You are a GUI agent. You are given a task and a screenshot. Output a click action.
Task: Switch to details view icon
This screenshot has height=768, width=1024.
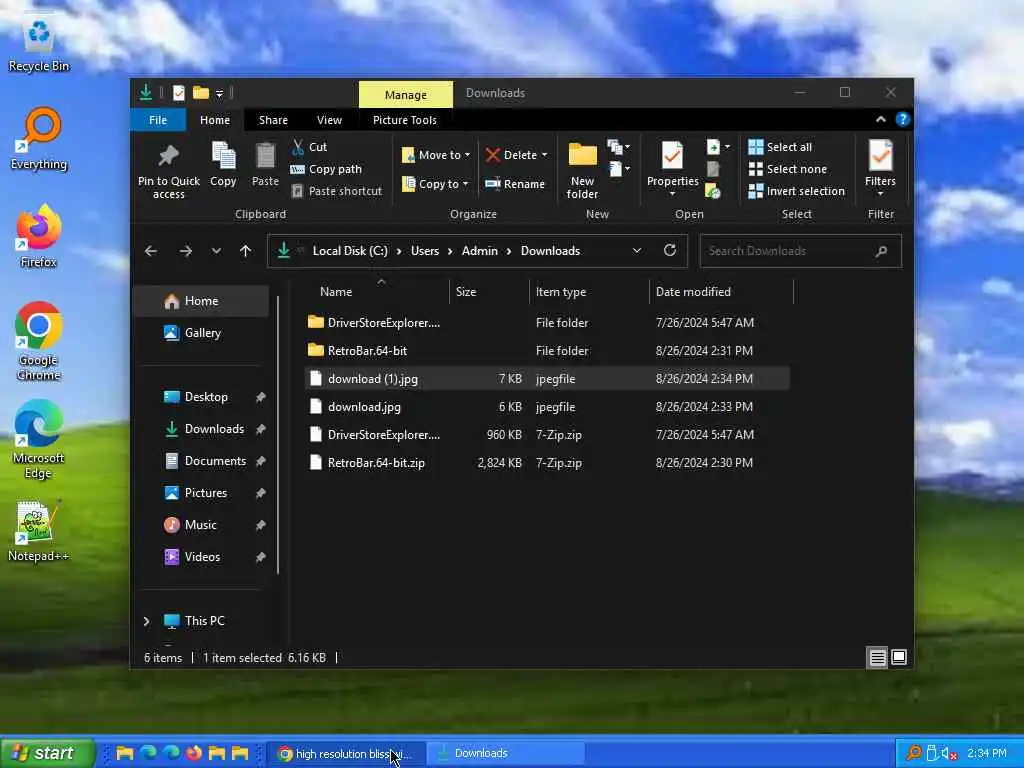(x=877, y=658)
